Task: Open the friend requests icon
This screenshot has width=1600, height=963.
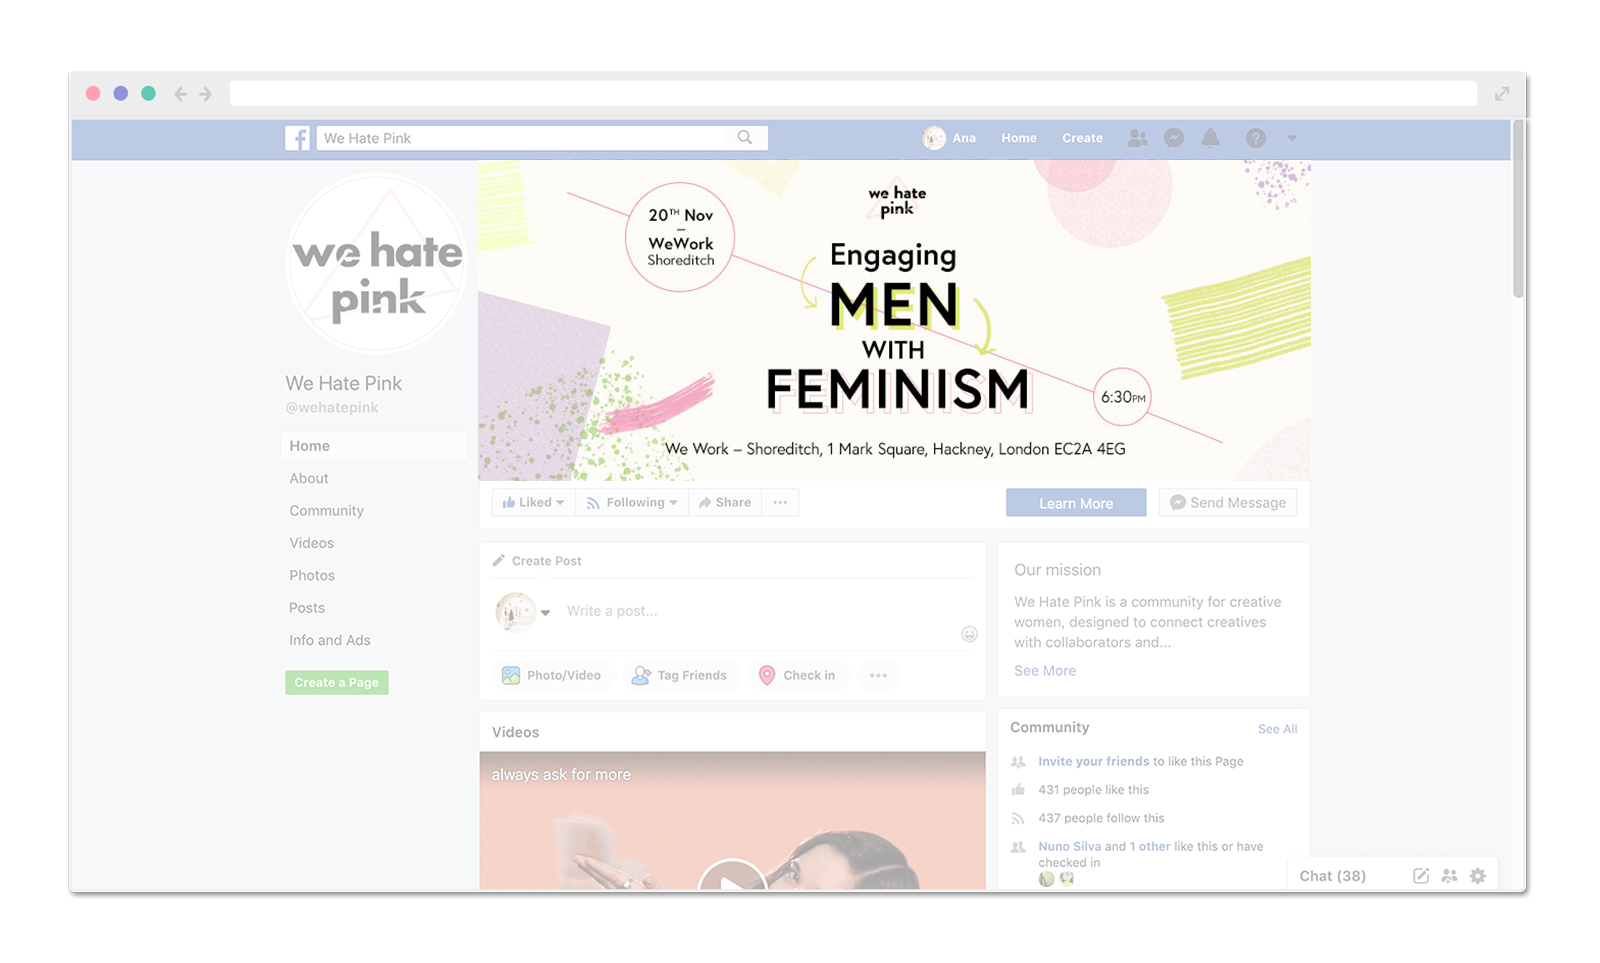Action: click(x=1137, y=138)
